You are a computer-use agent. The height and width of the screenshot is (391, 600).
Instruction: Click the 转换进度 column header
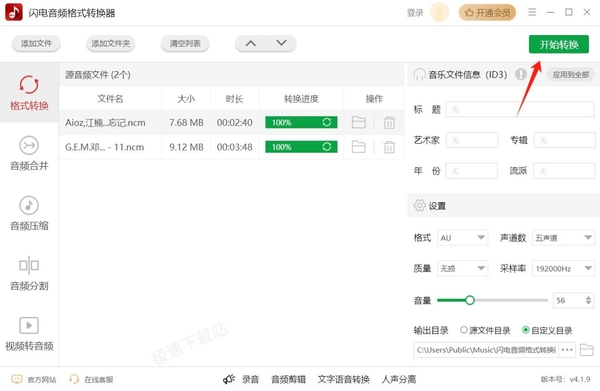[301, 99]
